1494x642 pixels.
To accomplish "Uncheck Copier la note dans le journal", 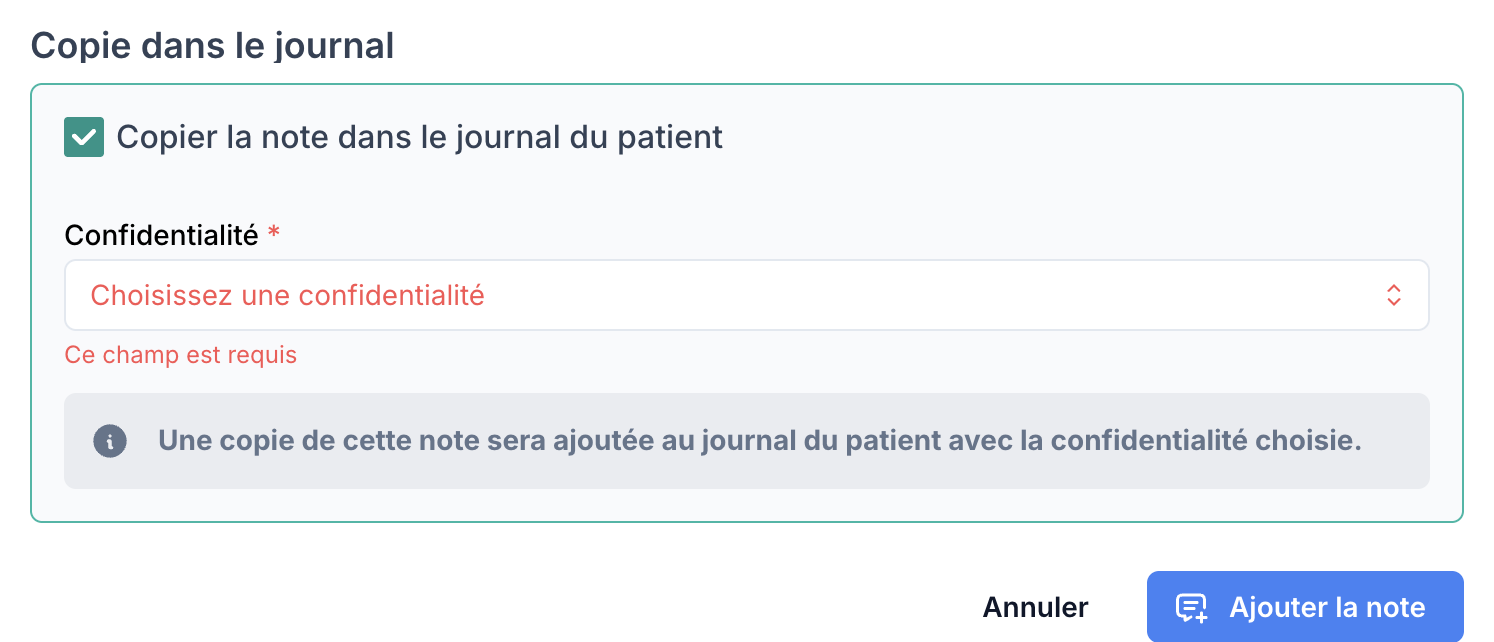I will tap(84, 137).
